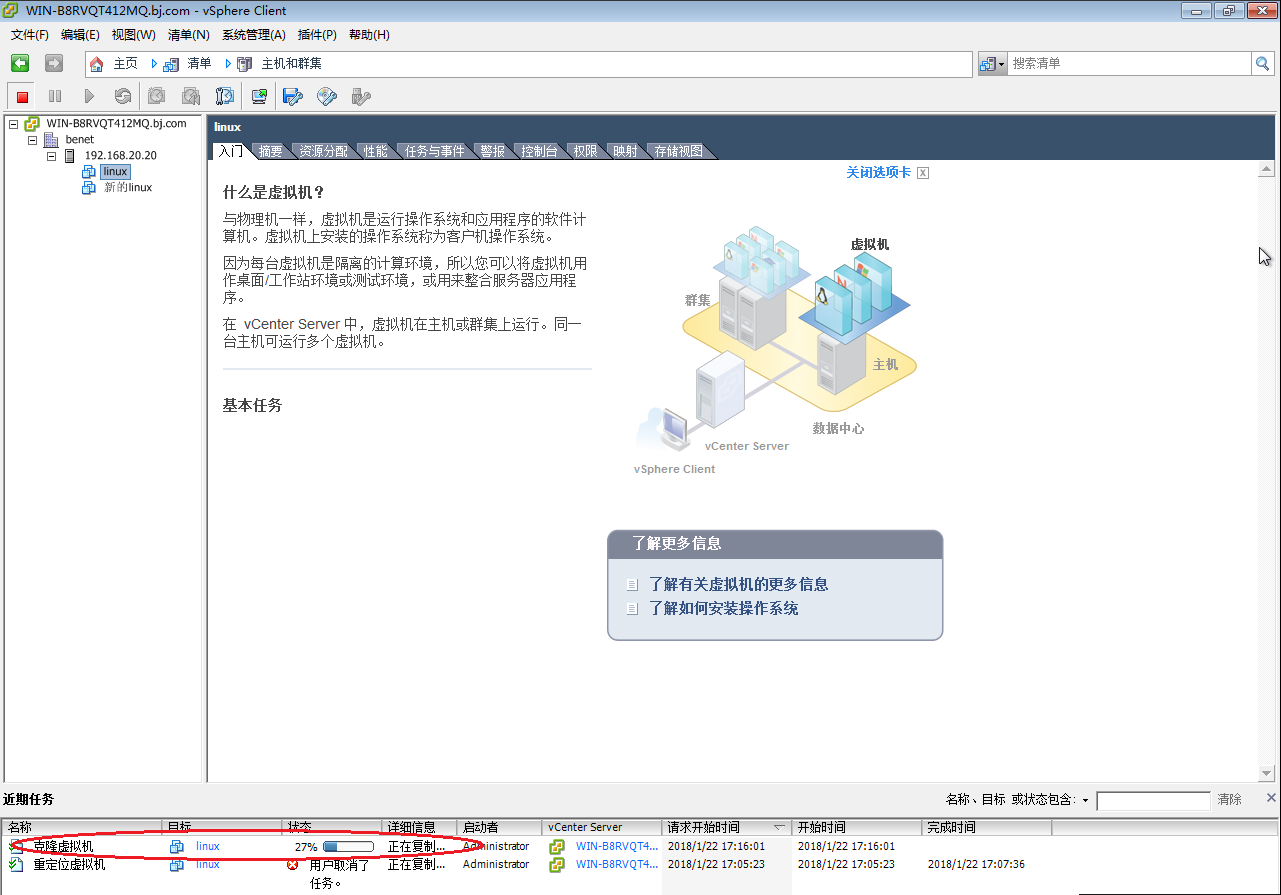This screenshot has width=1281, height=895.
Task: Close the recent tasks panel
Action: tap(1271, 798)
